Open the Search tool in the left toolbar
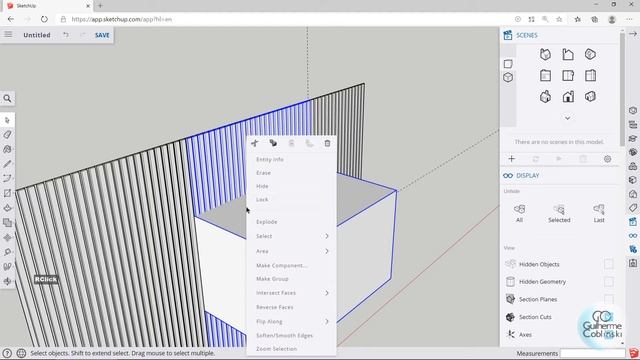The height and width of the screenshot is (360, 640). point(7,98)
